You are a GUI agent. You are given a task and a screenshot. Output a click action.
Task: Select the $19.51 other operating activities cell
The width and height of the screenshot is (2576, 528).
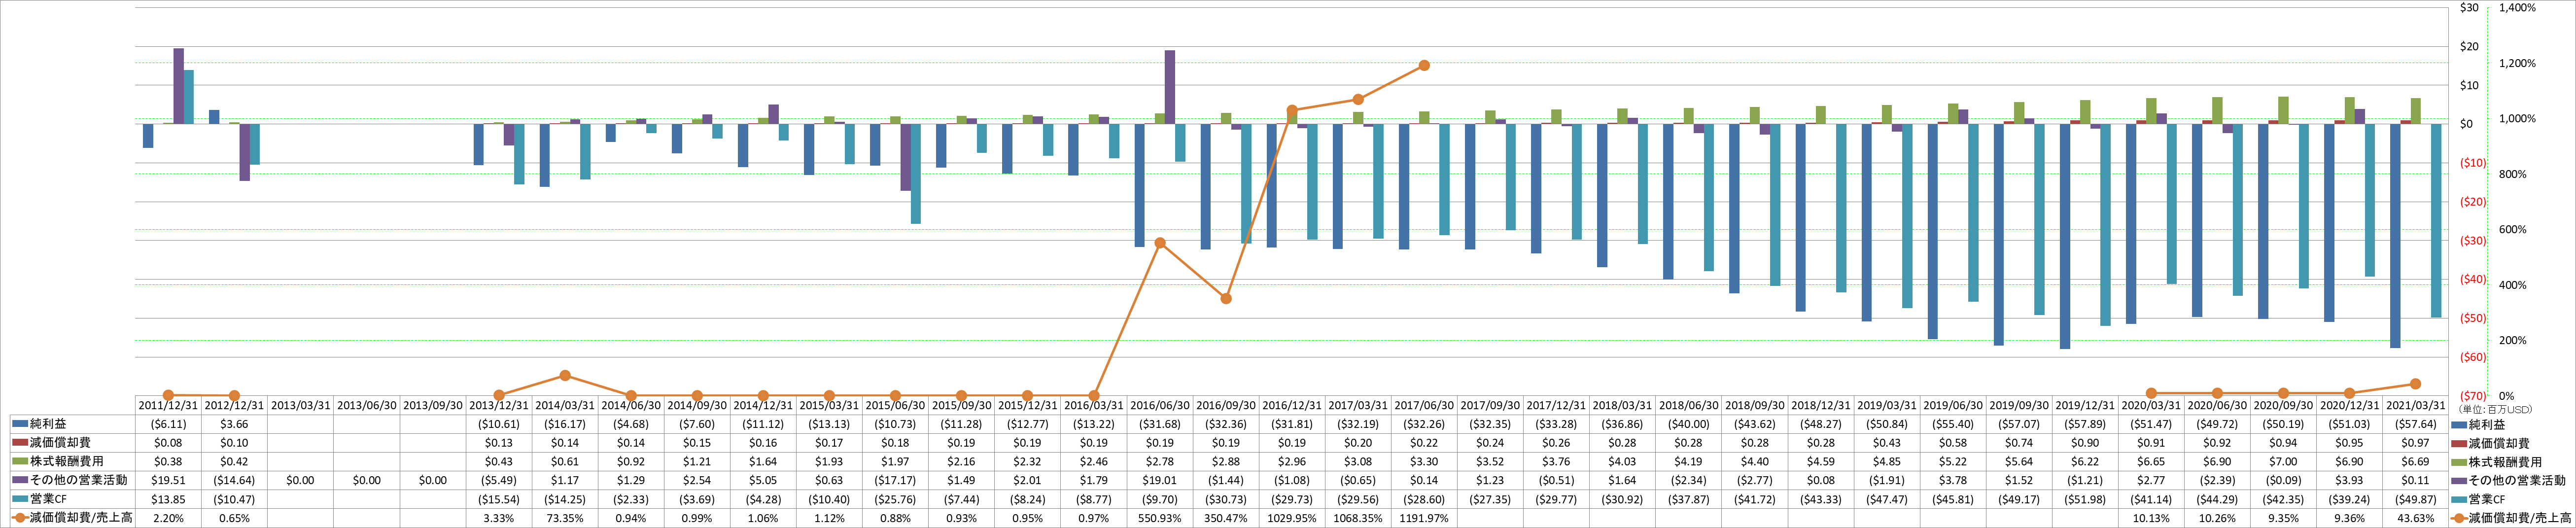168,480
